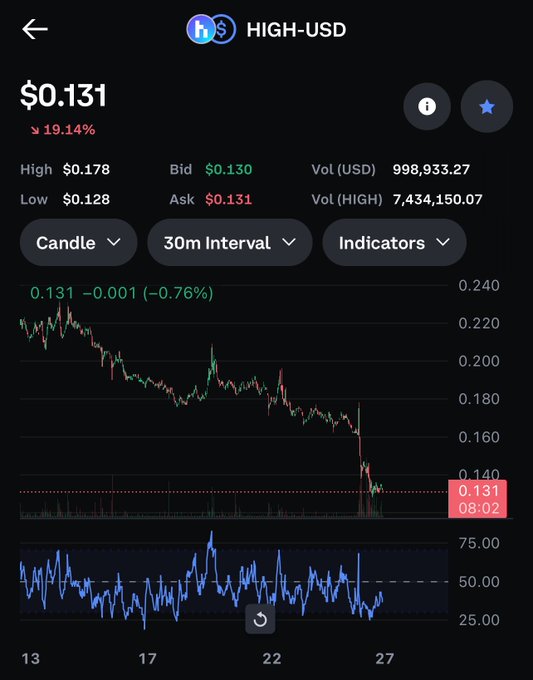Reset the chart view with the undo icon
The image size is (533, 680).
click(260, 619)
